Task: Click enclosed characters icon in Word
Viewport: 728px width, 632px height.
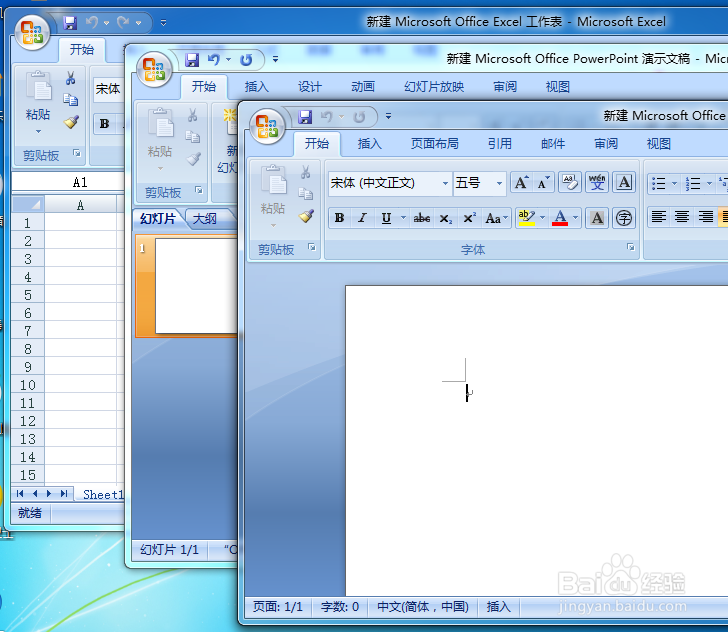Action: tap(624, 218)
